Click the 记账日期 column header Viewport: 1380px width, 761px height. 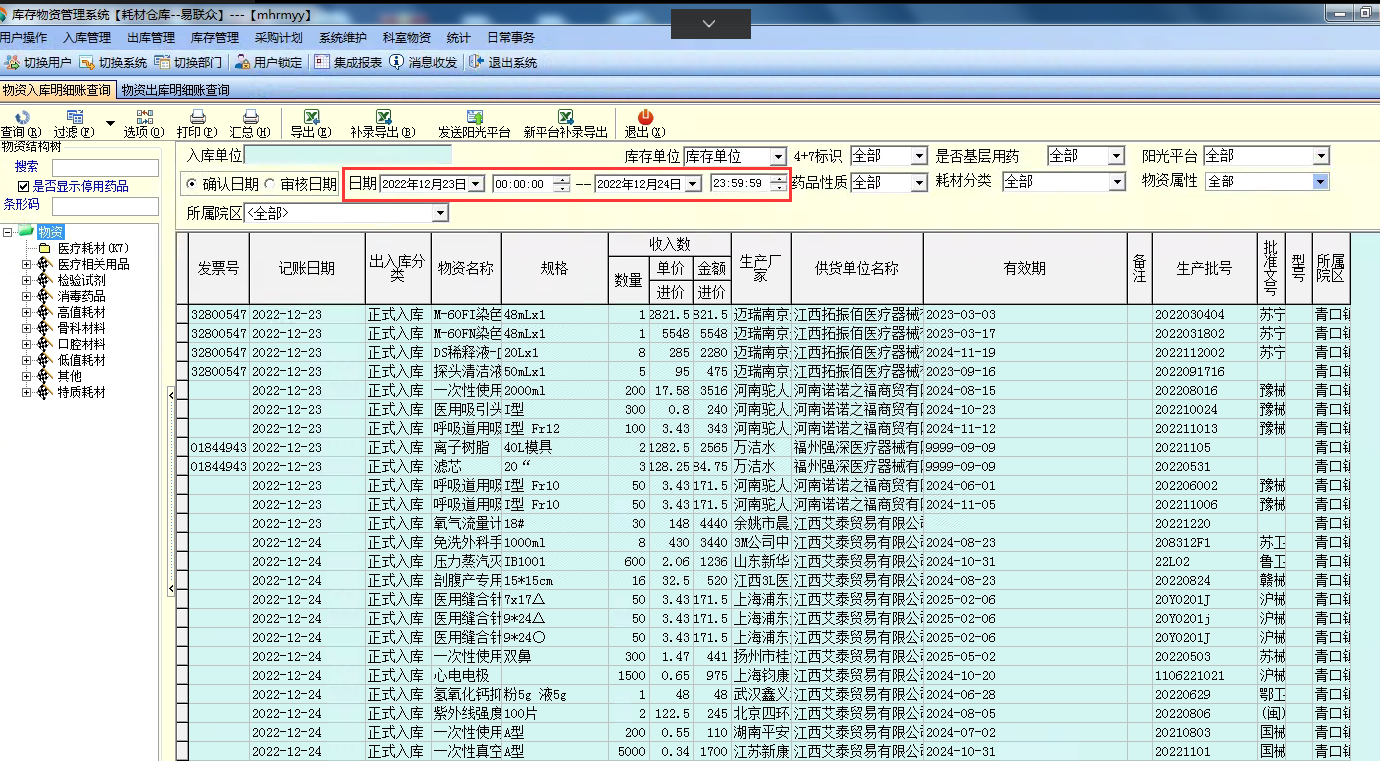pos(307,268)
